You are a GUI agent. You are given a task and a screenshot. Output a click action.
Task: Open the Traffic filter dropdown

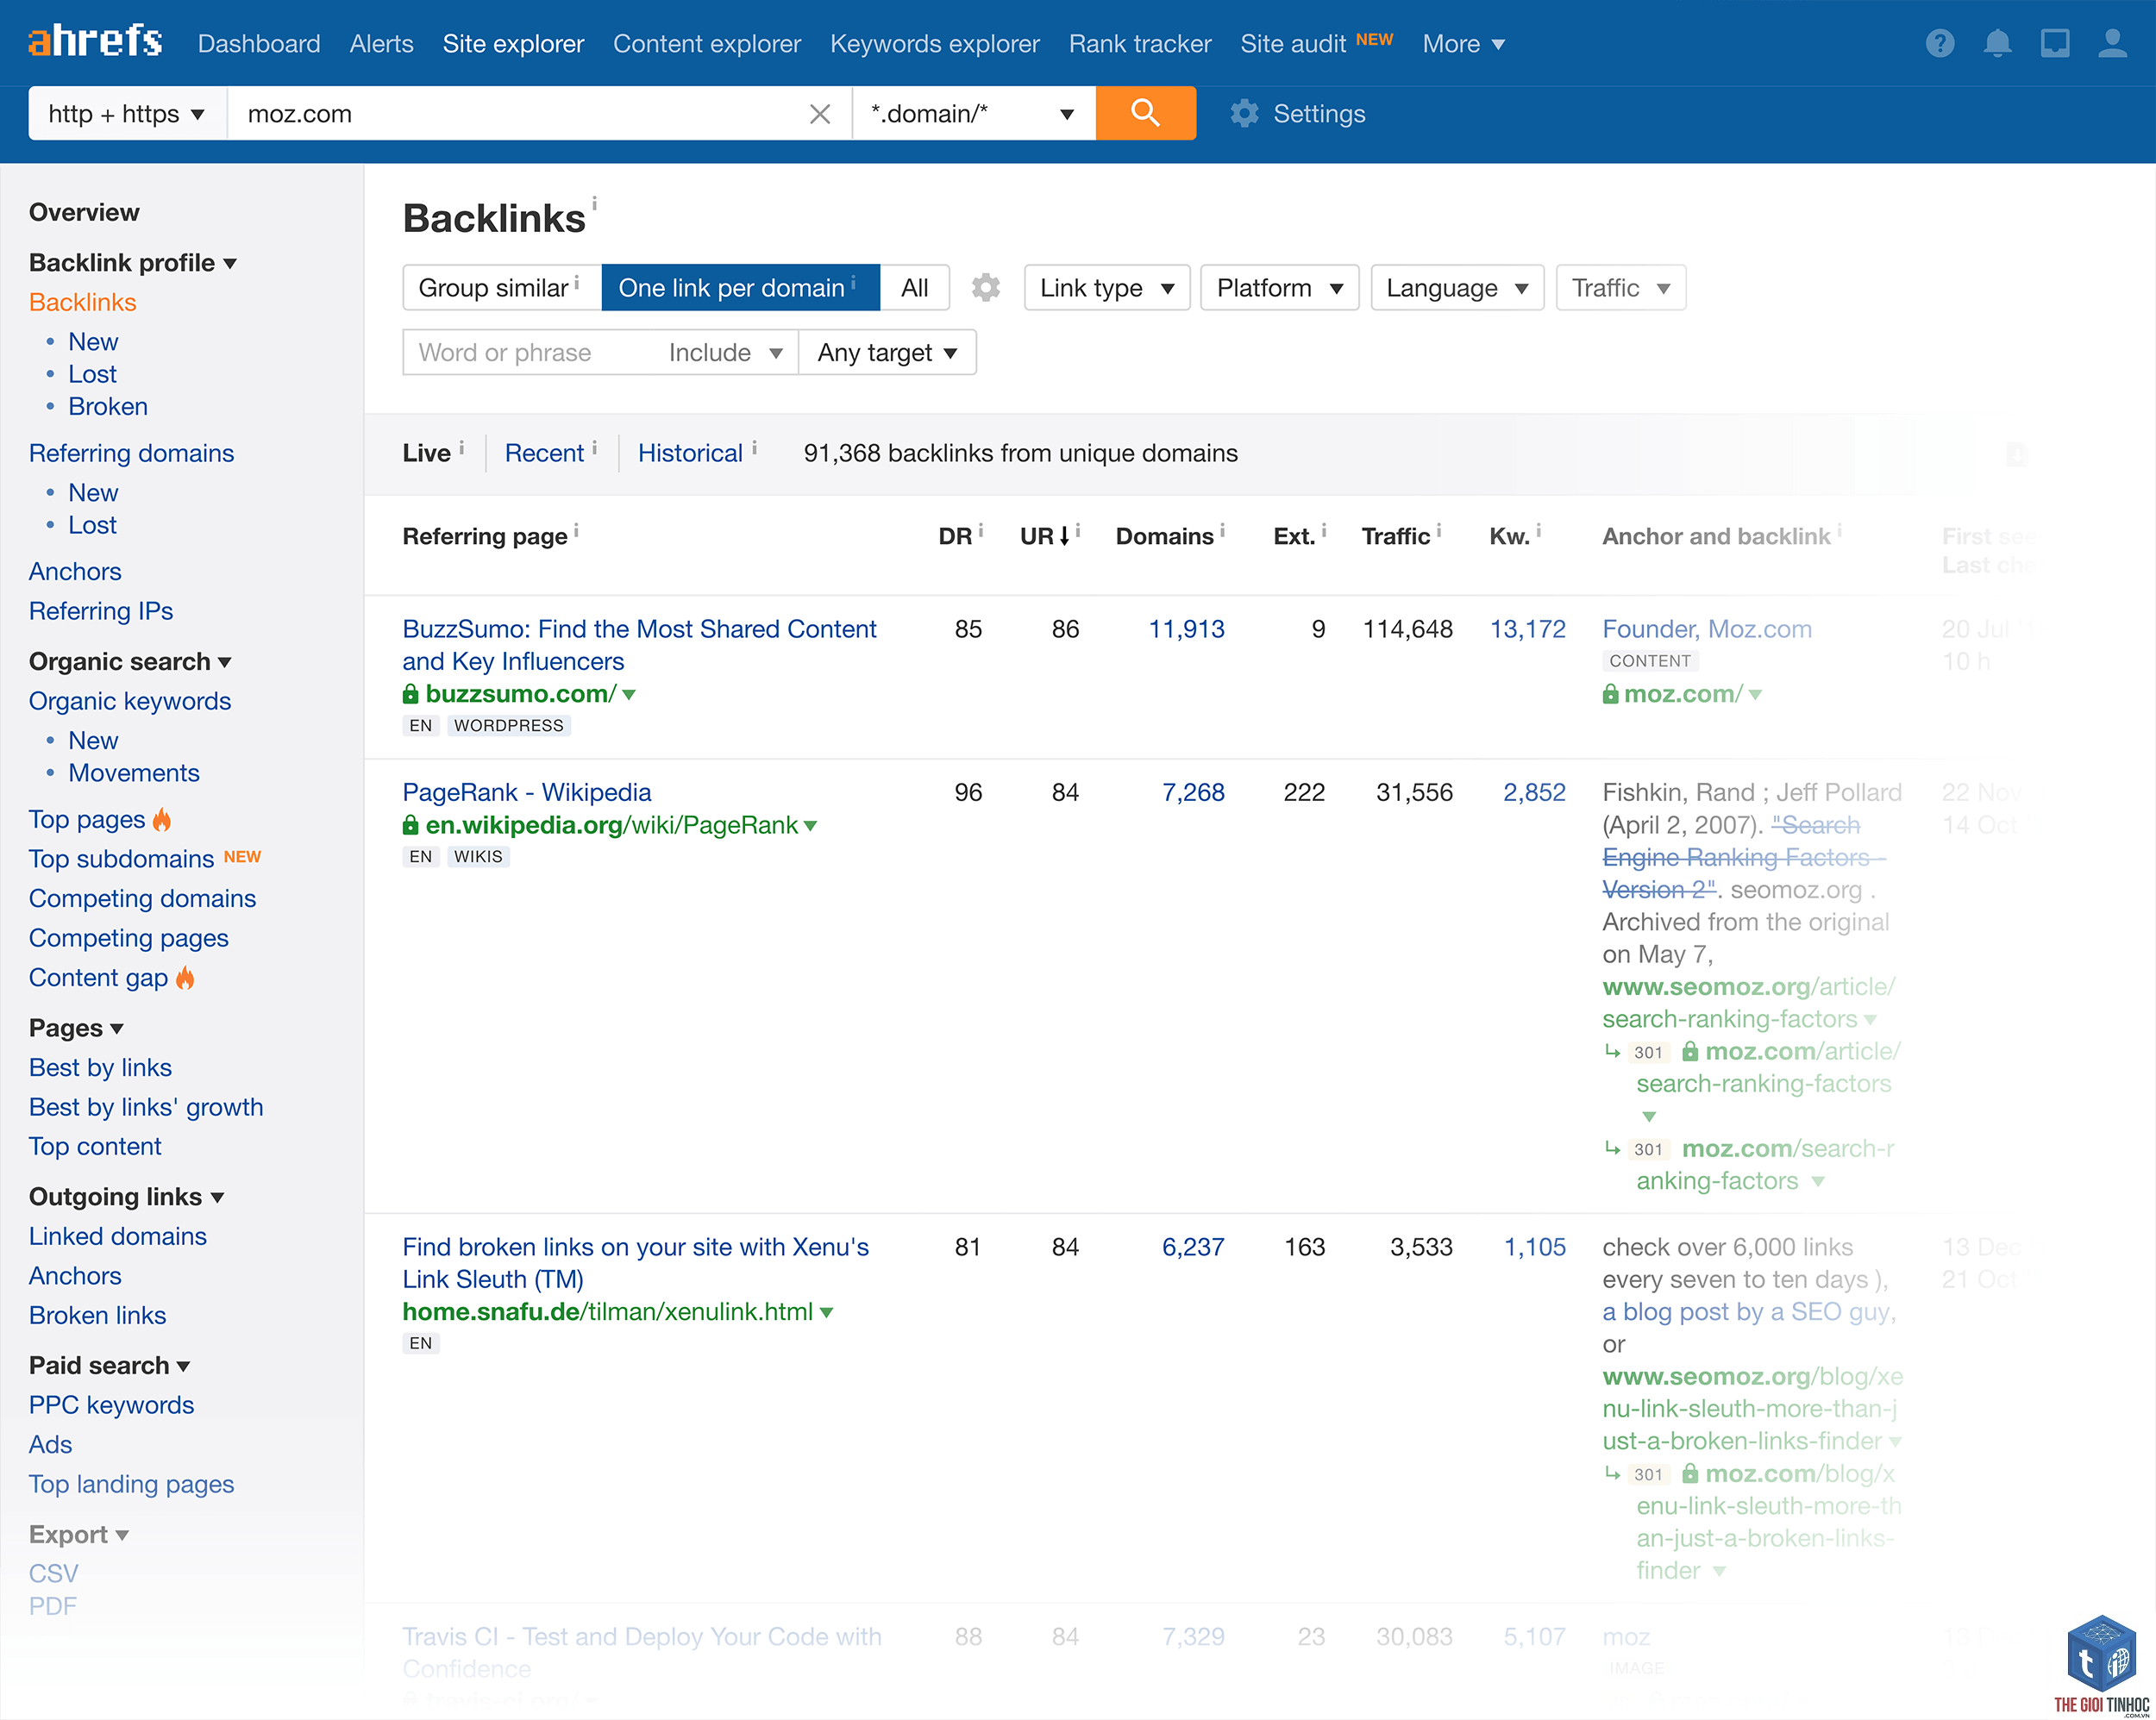coord(1621,287)
